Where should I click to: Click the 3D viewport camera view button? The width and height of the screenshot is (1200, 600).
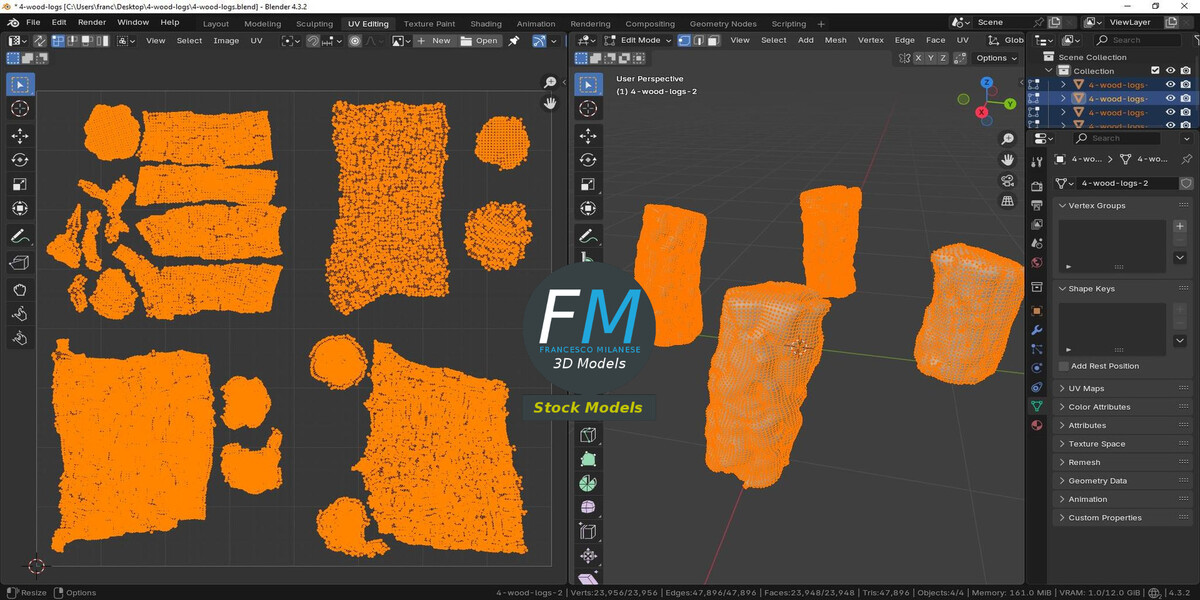click(1008, 180)
